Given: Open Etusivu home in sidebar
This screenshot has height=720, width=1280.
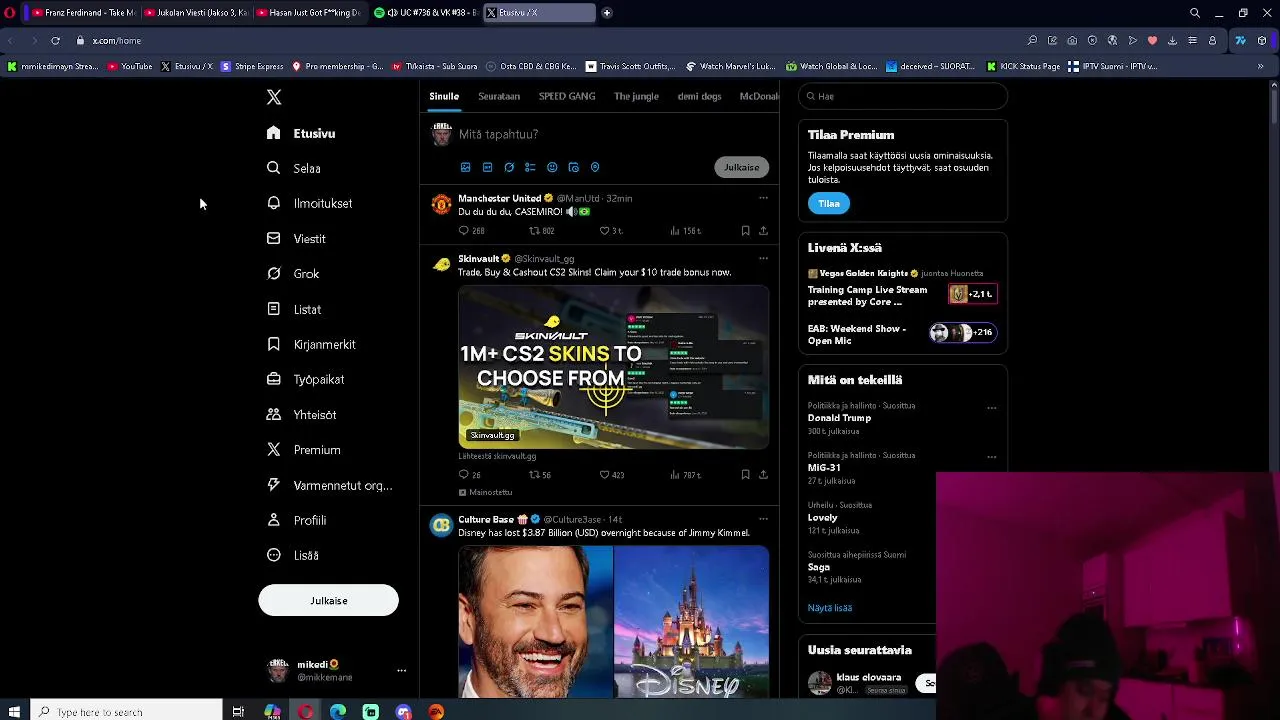Looking at the screenshot, I should coord(301,133).
